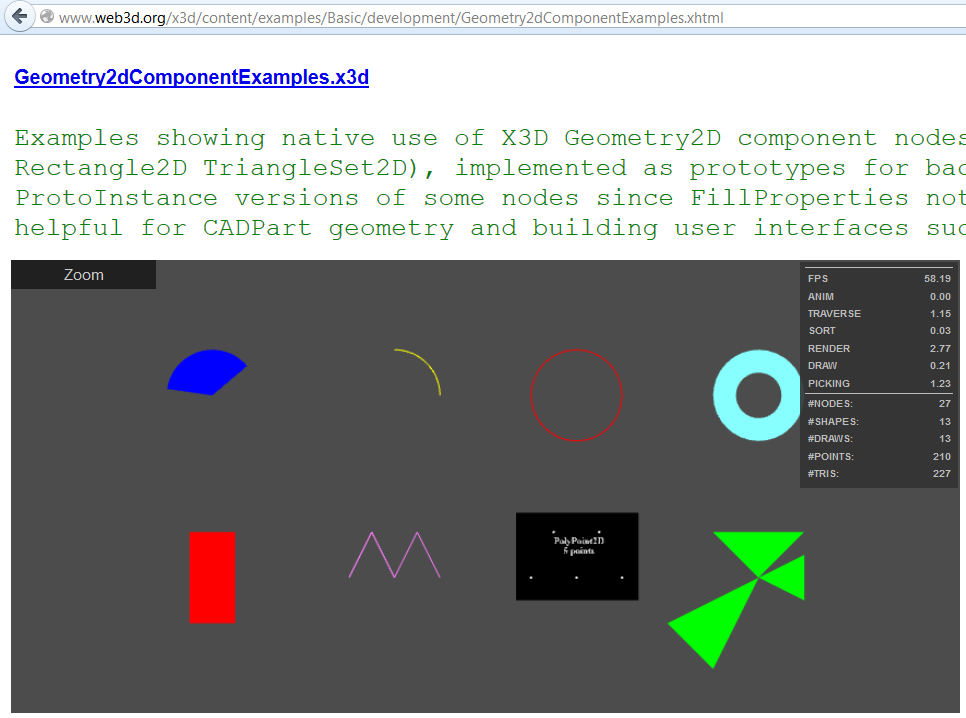Click the #NODES count row
Image resolution: width=966 pixels, height=718 pixels.
pyautogui.click(x=878, y=404)
